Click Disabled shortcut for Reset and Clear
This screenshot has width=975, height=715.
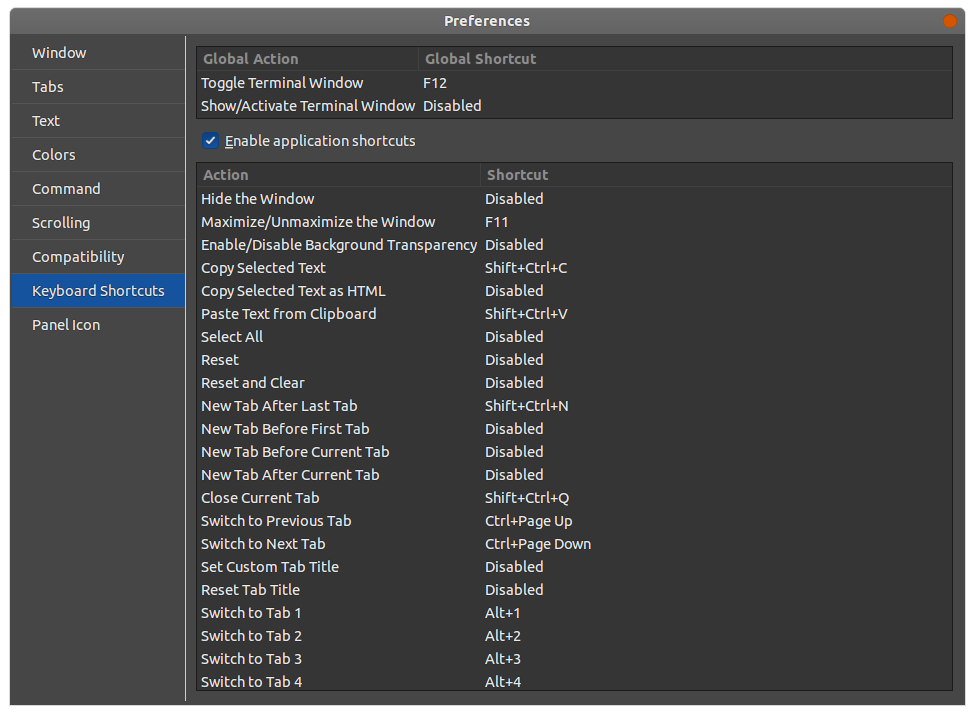click(x=514, y=383)
